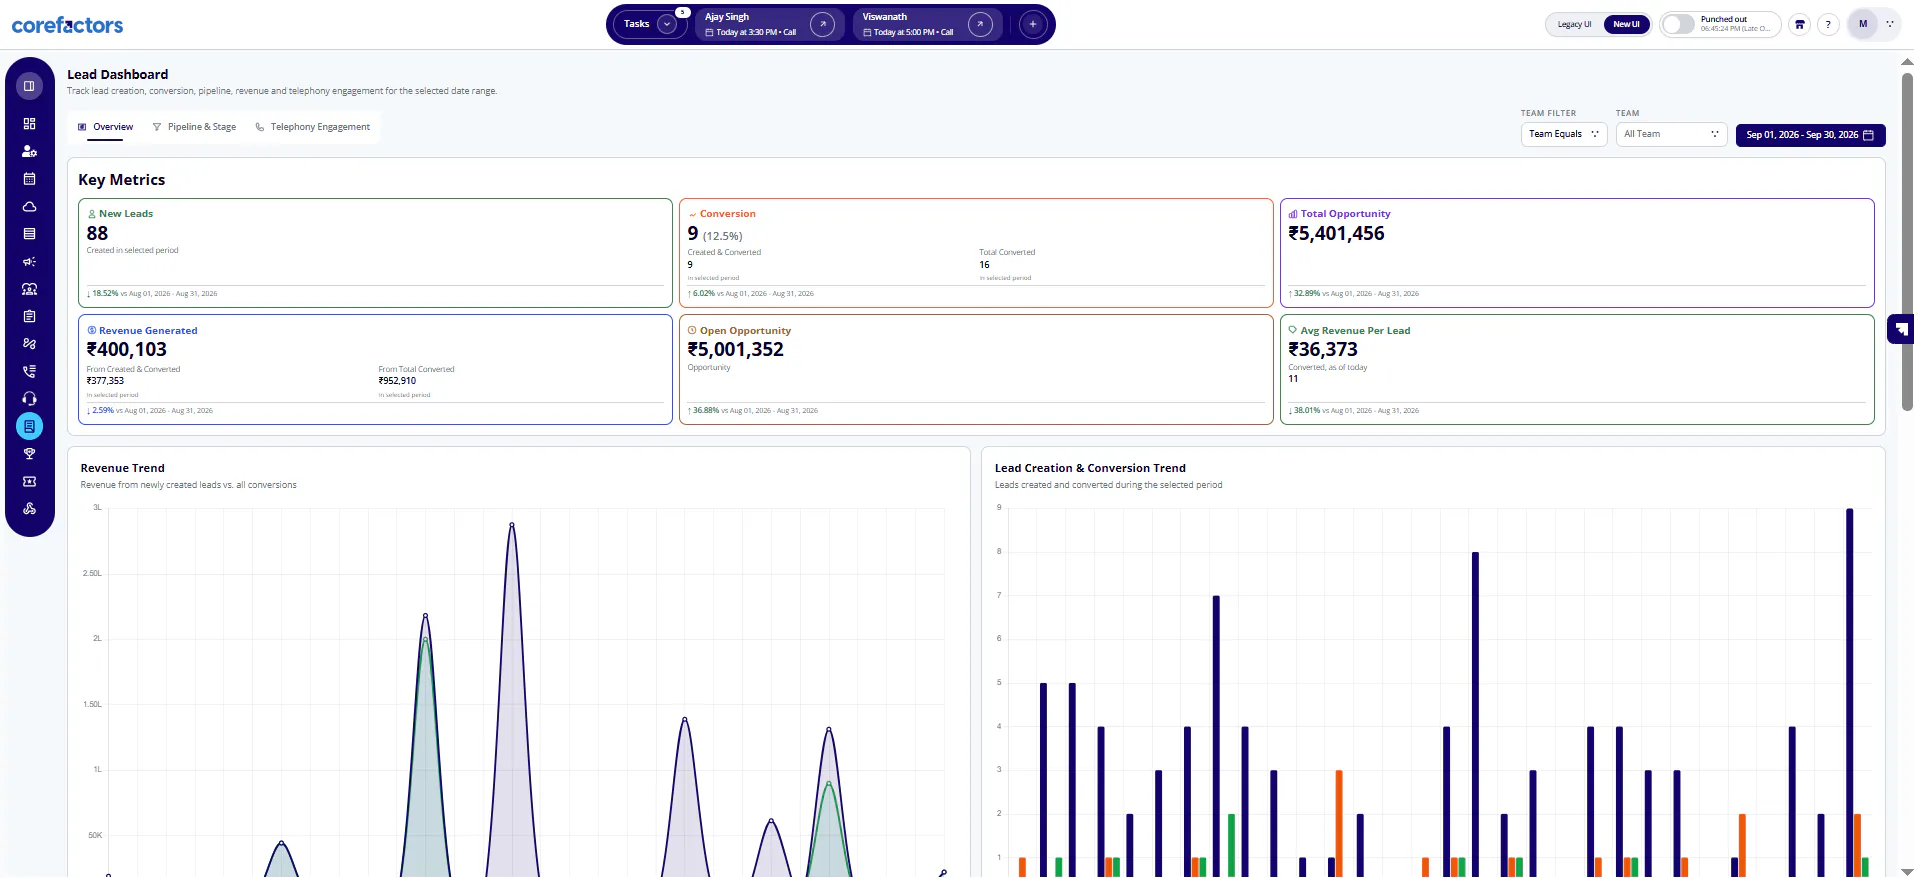
Task: Open the megaphone campaigns icon in sidebar
Action: [29, 261]
